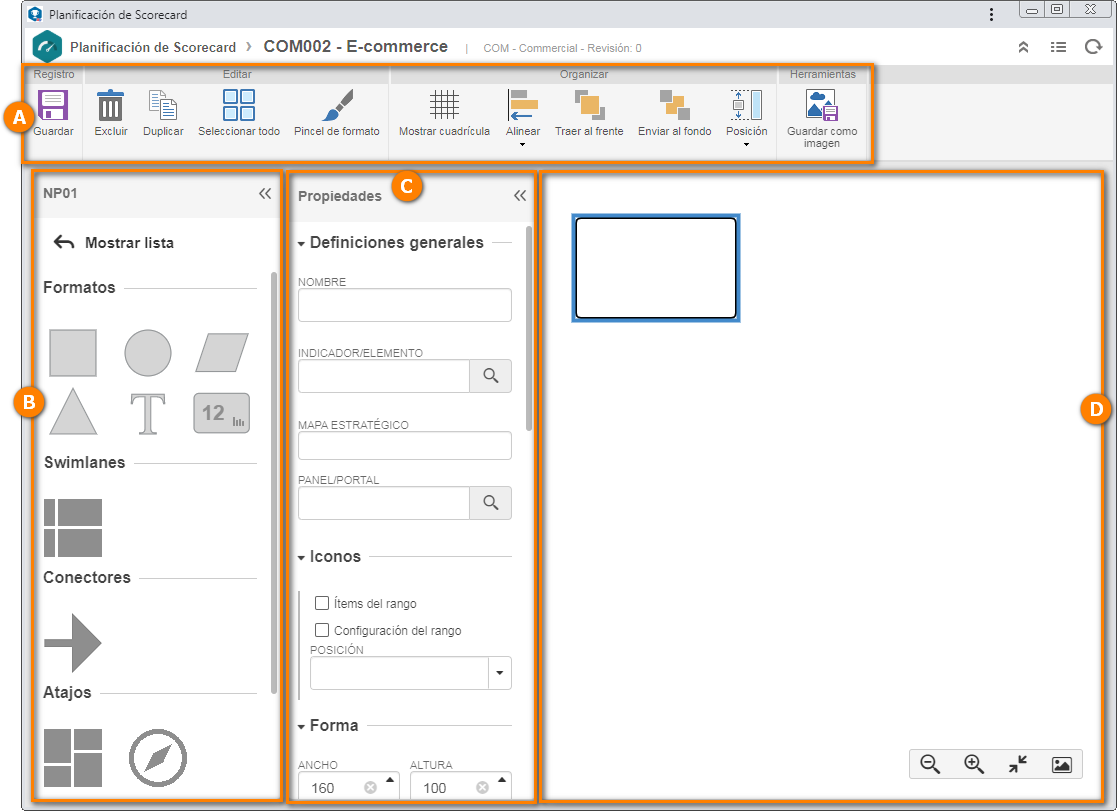Pick the panel grid shortcut under Atajos
Screen dimensions: 1117x811
click(73, 758)
